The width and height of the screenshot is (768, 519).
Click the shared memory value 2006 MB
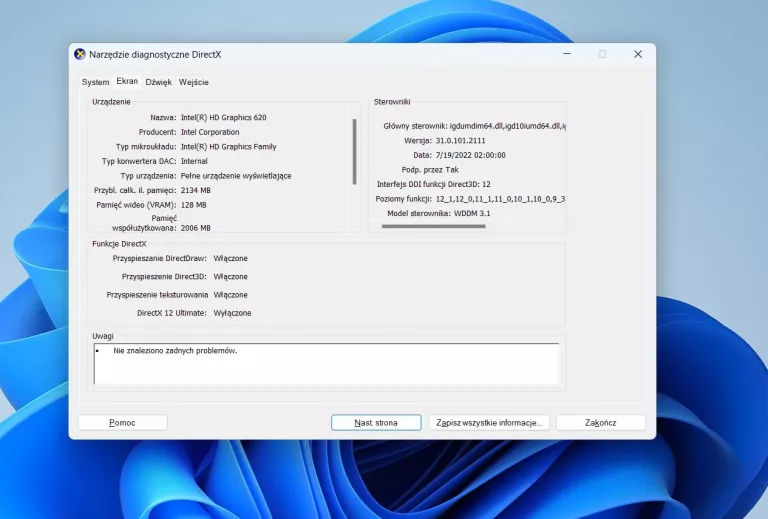coord(195,228)
